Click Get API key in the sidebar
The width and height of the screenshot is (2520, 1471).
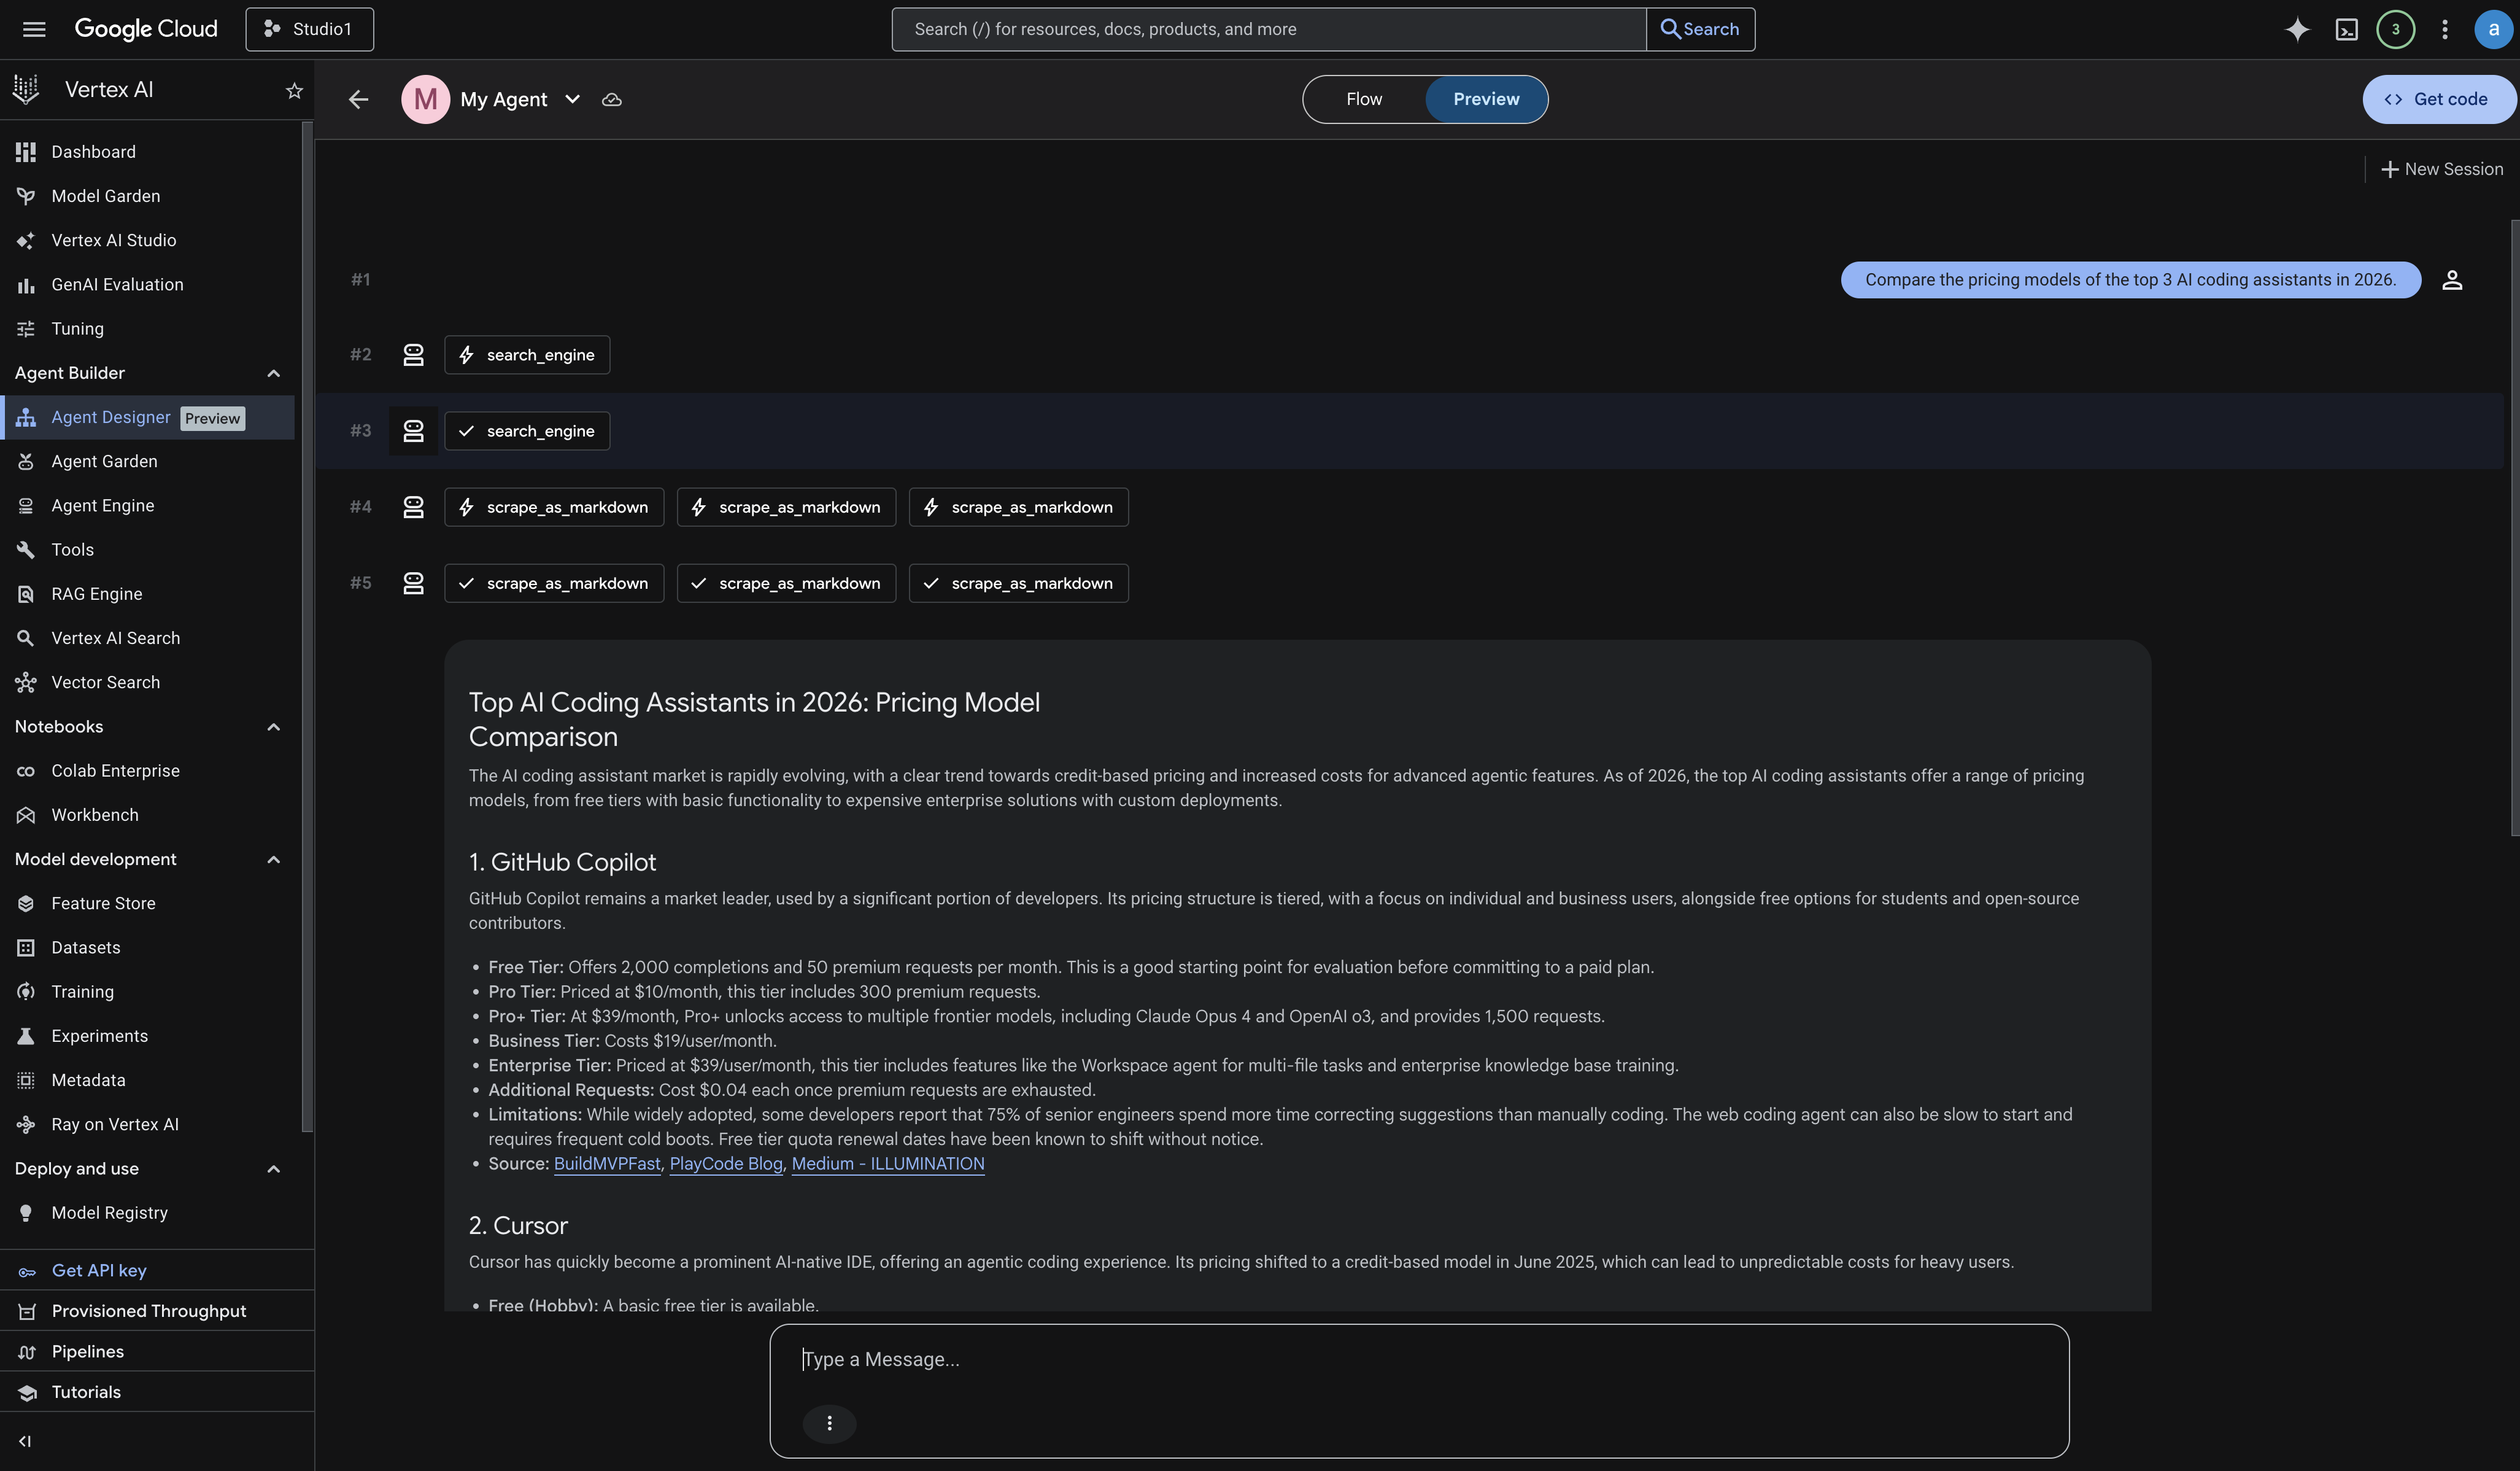click(x=99, y=1270)
